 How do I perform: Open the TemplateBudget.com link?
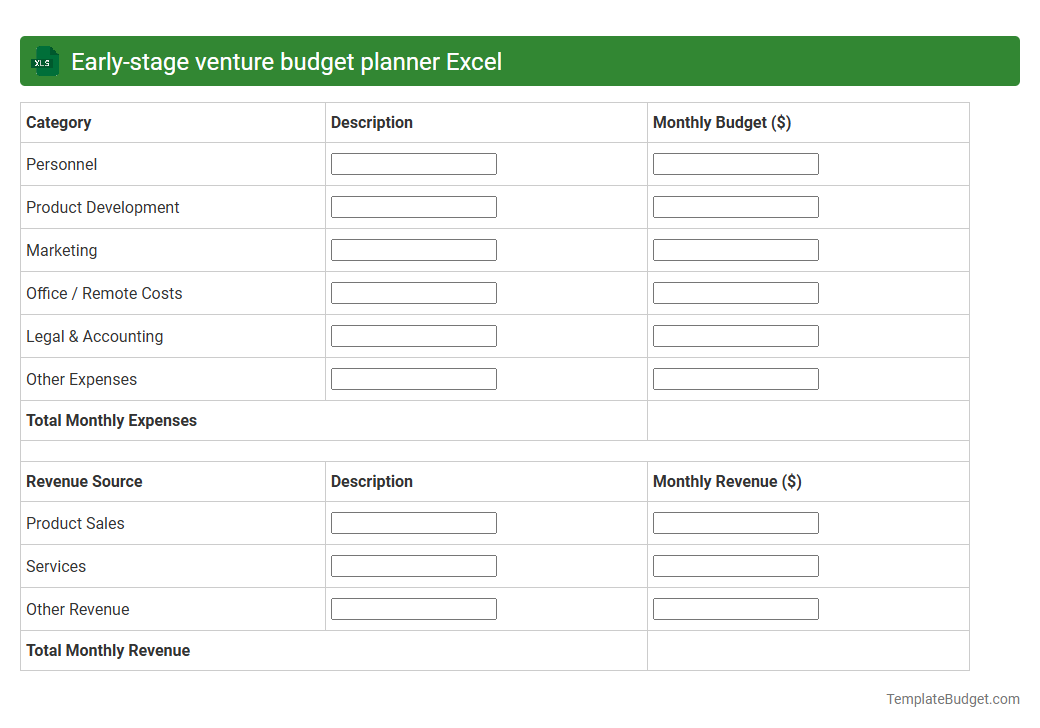[x=952, y=699]
